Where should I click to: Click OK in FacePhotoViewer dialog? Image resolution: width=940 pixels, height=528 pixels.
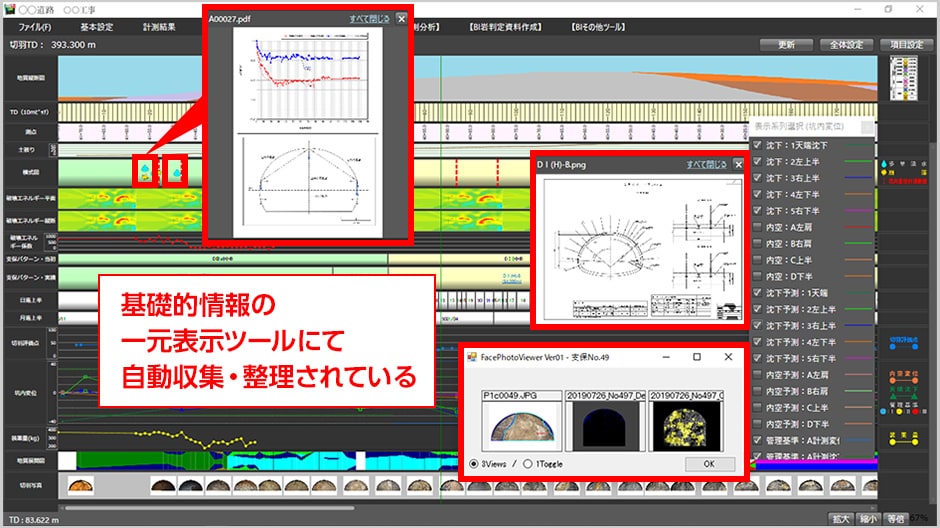tap(709, 464)
